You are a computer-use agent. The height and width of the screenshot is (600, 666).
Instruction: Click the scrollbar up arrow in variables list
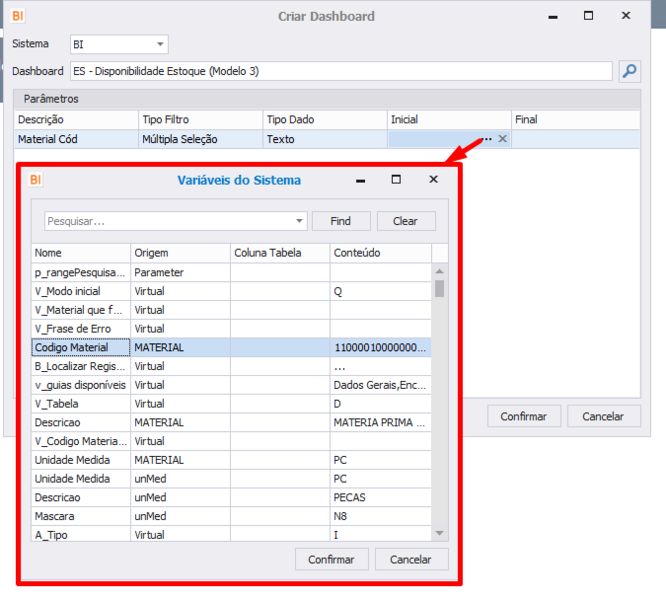pyautogui.click(x=440, y=271)
